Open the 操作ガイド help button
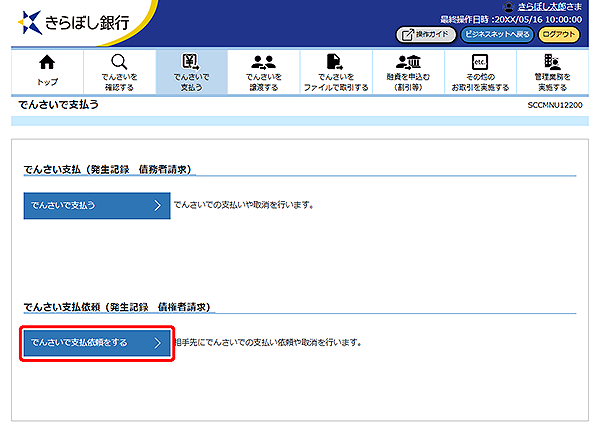Viewport: 600px width, 433px height. click(x=426, y=34)
